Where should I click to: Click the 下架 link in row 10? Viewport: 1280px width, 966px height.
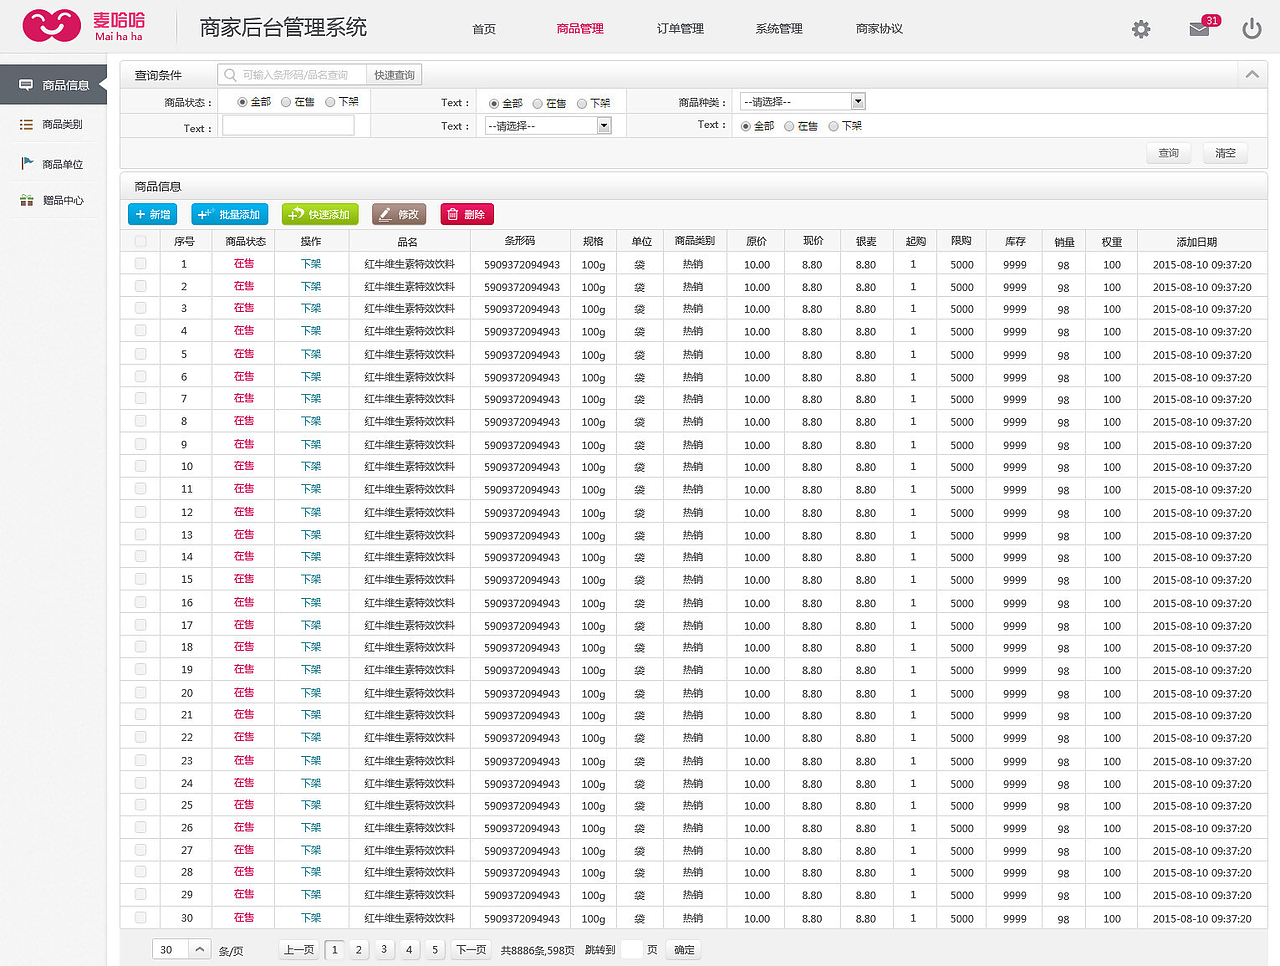(x=311, y=466)
